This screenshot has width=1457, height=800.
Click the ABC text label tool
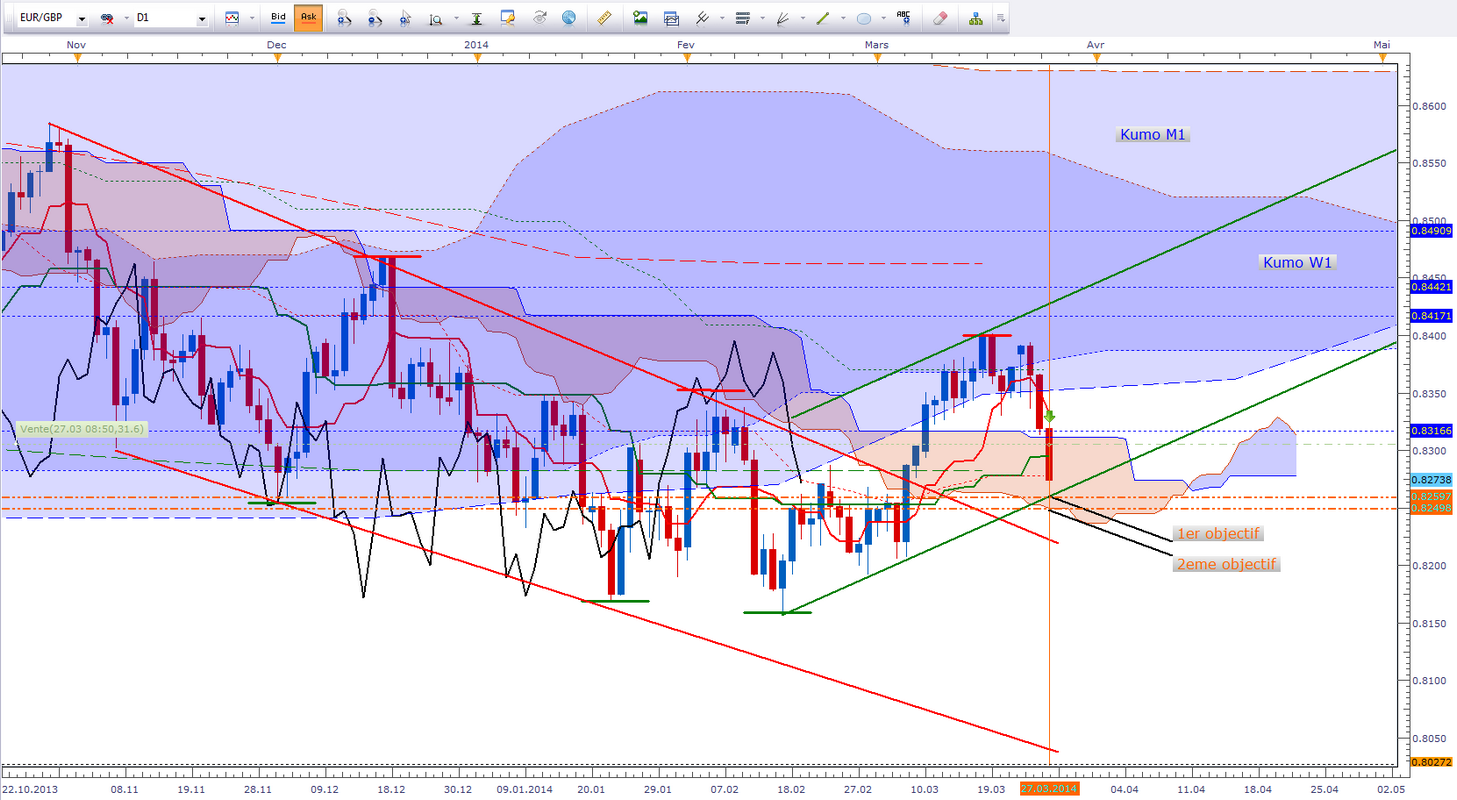[904, 18]
